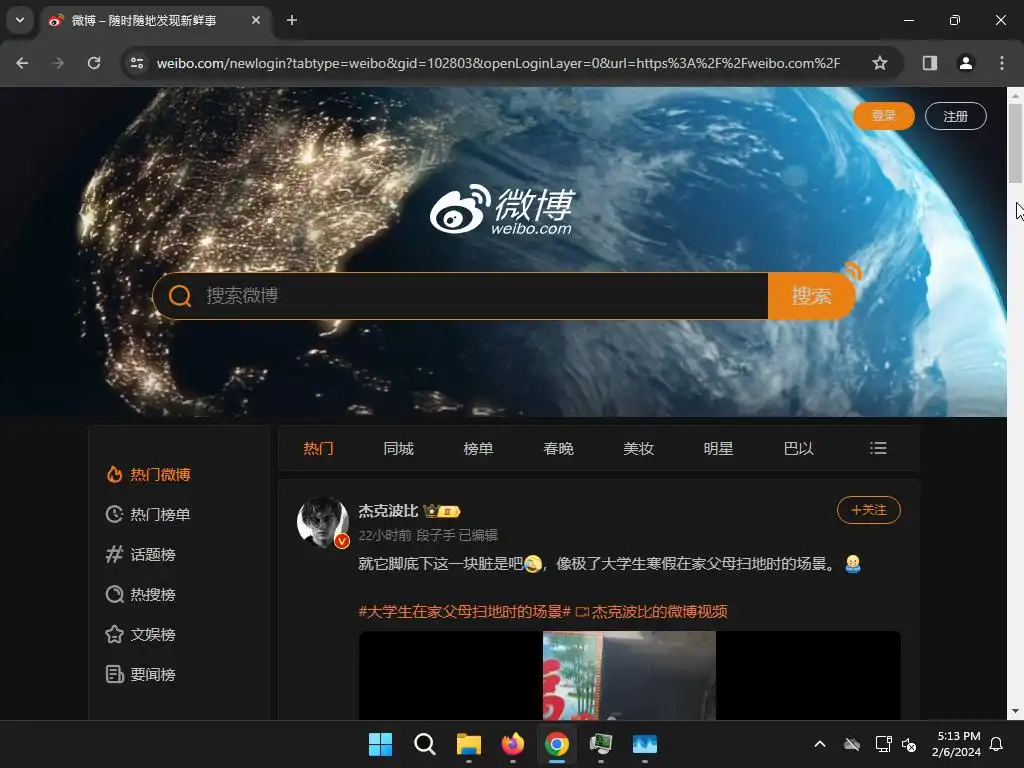Open 要闻榜 in the sidebar

click(140, 674)
